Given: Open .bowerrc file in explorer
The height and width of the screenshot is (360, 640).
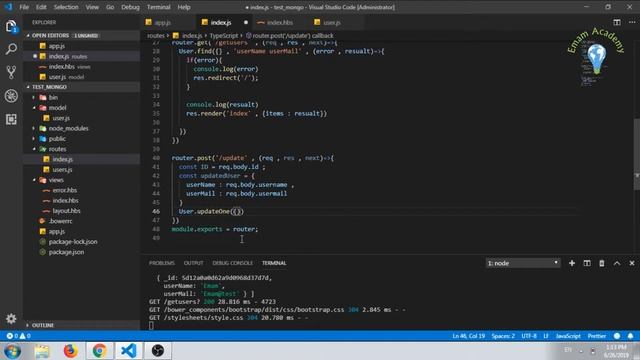Looking at the screenshot, I should click(x=82, y=221).
